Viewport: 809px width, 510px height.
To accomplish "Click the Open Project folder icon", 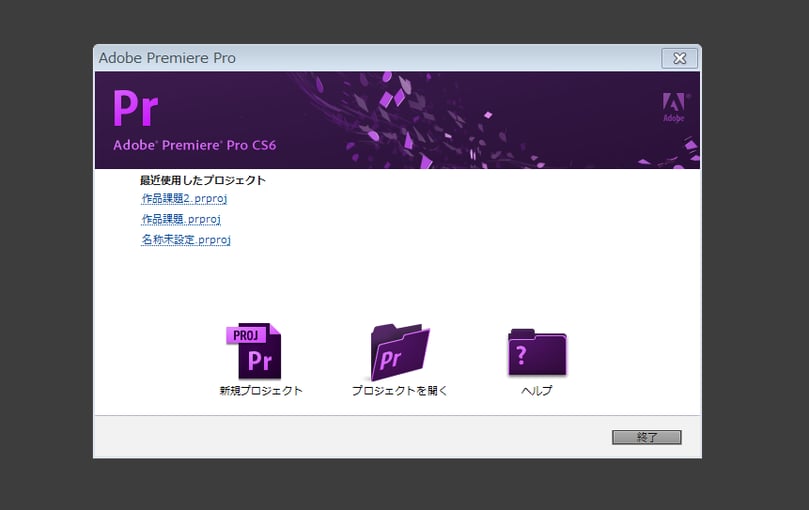I will click(x=400, y=352).
